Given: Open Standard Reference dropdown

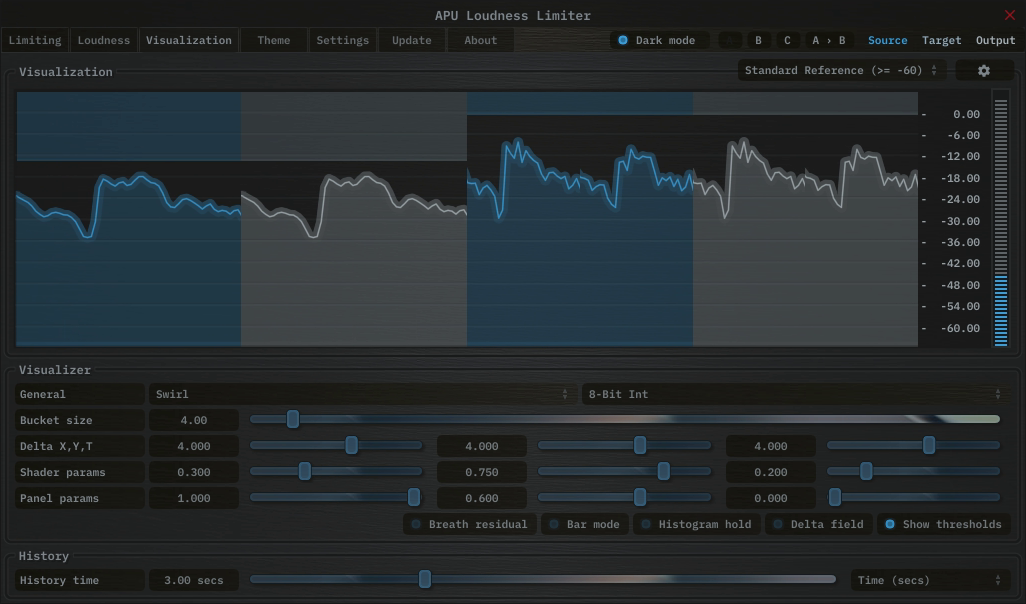Looking at the screenshot, I should click(841, 71).
